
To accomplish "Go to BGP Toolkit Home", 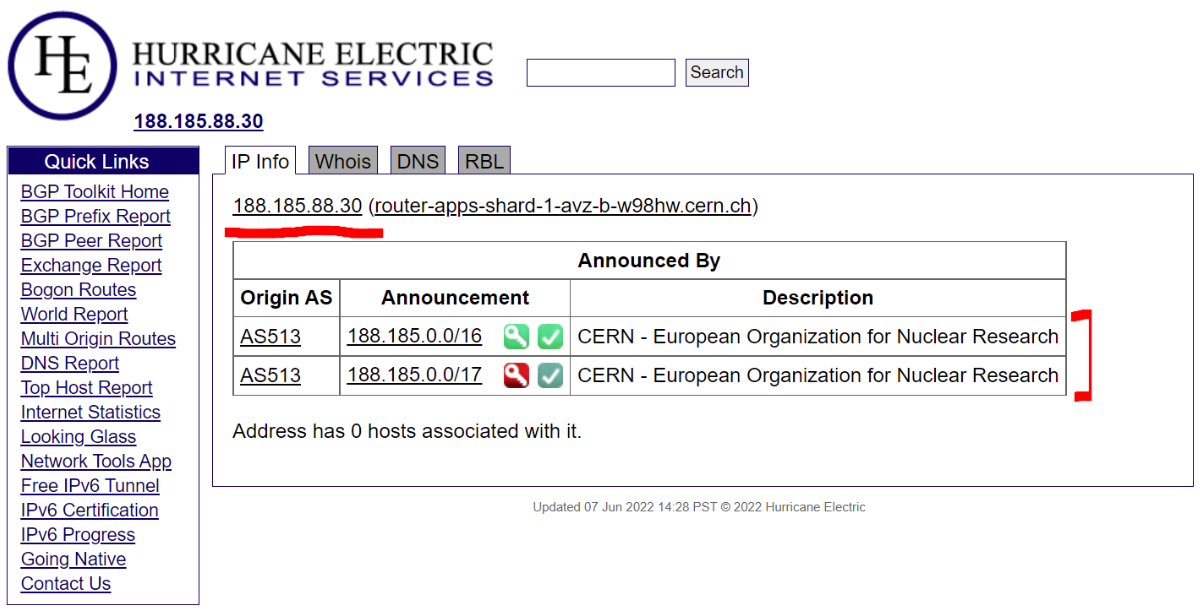I will [95, 192].
